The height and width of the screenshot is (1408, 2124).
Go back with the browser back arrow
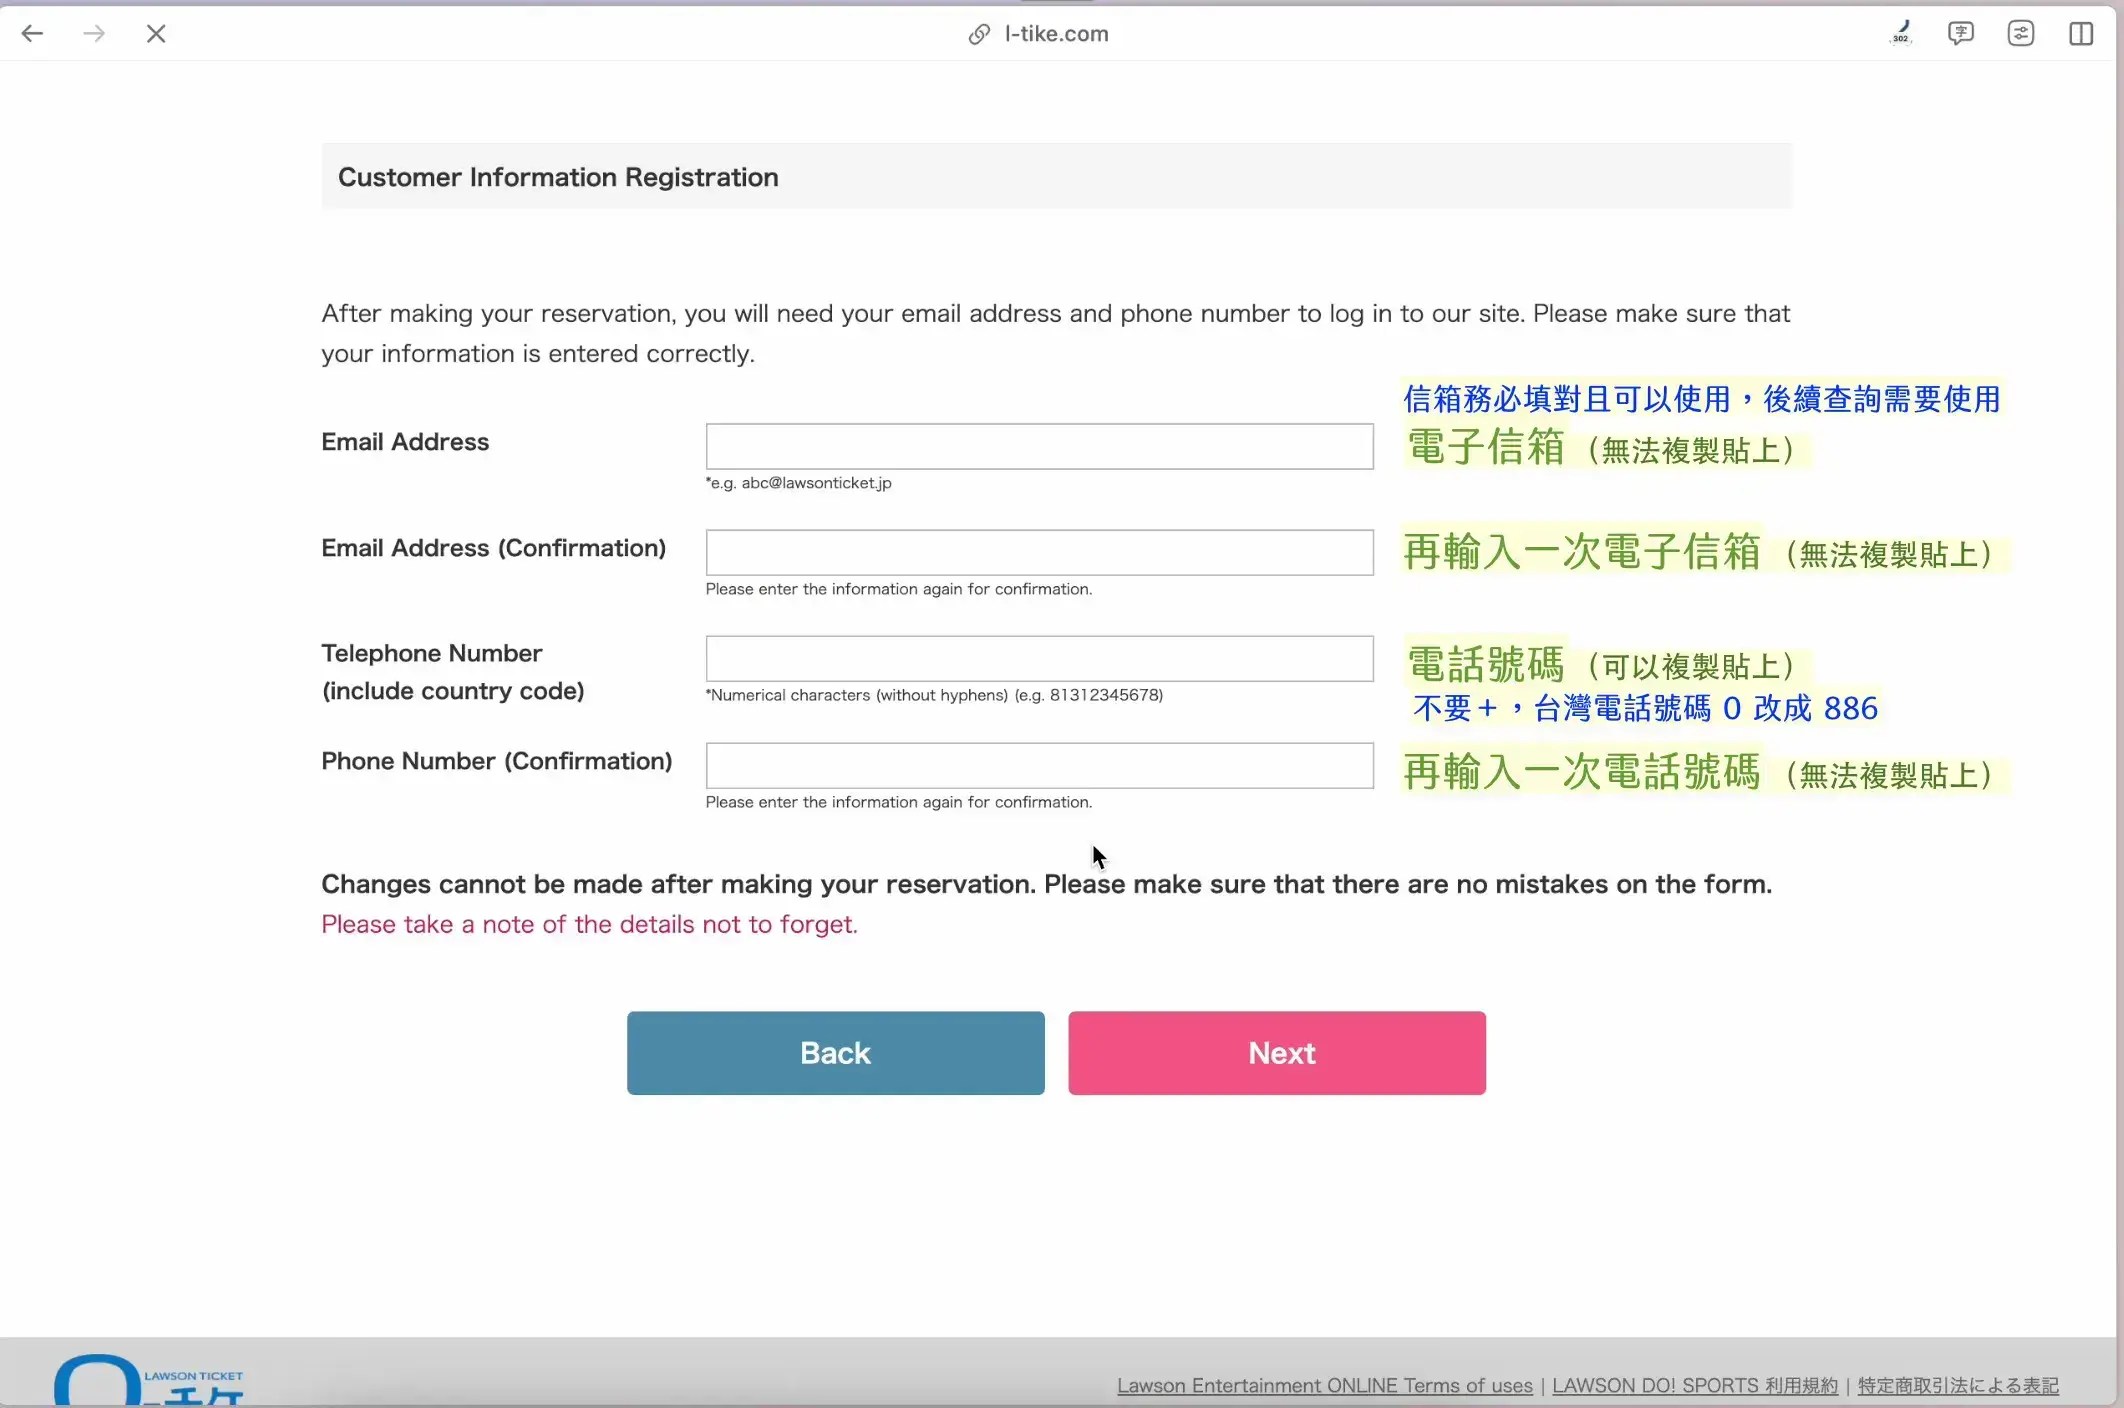pos(32,34)
